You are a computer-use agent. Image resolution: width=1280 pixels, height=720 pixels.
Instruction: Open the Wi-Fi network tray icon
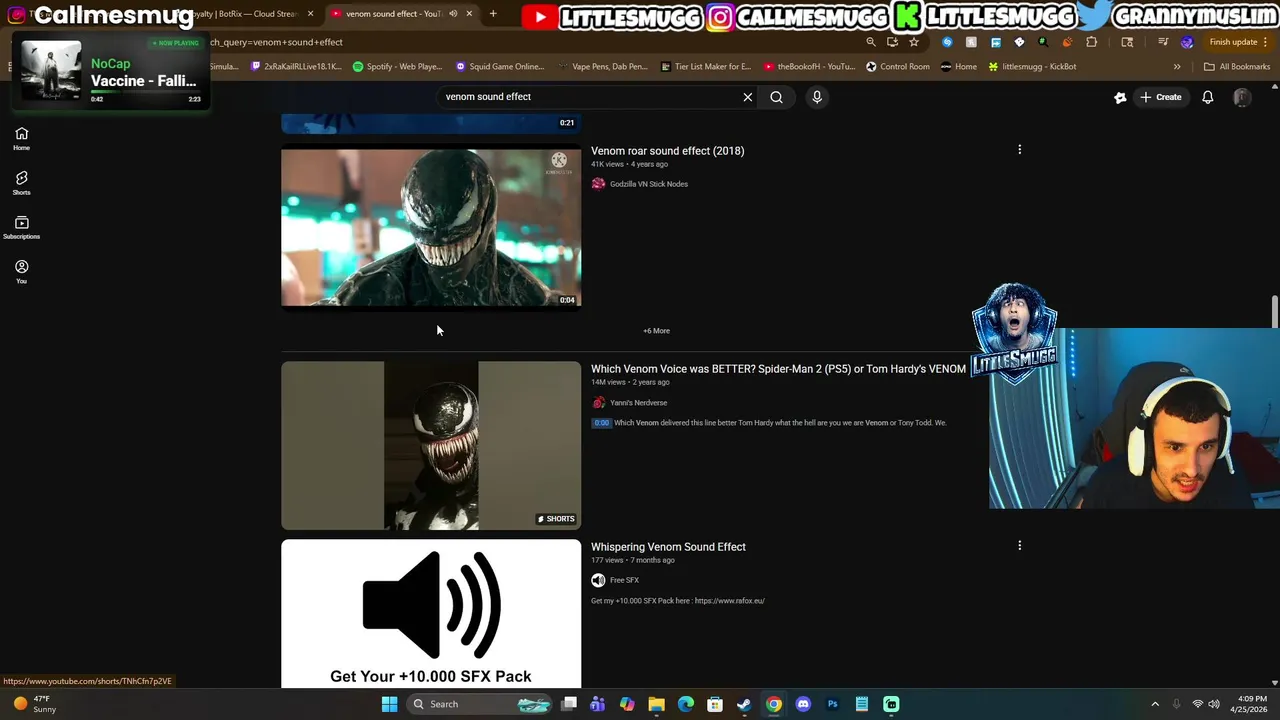[x=1197, y=704]
